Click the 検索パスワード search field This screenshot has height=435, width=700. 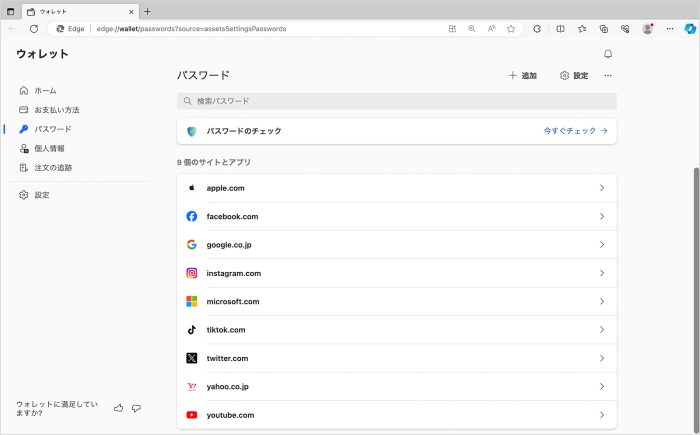(396, 101)
